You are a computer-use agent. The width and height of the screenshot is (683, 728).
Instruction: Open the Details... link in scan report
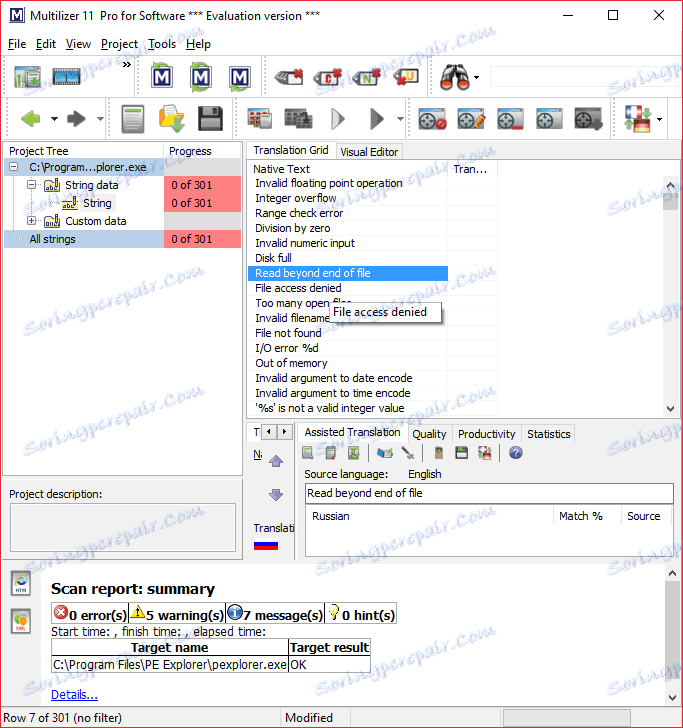tap(74, 695)
